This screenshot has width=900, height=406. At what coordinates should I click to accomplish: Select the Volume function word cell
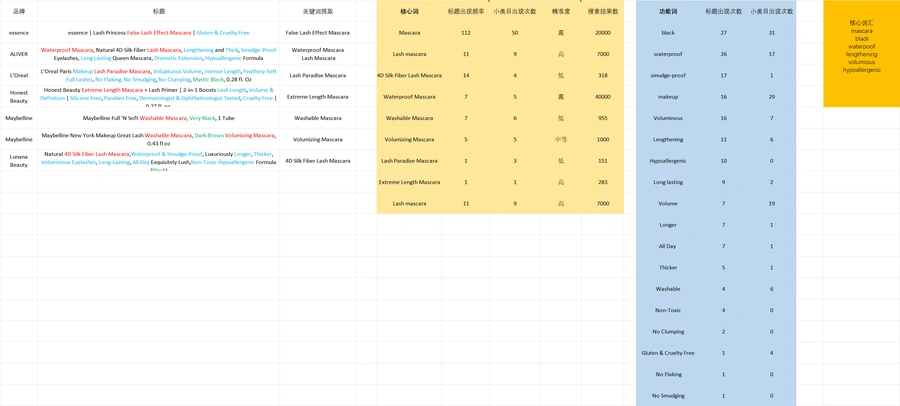[668, 203]
